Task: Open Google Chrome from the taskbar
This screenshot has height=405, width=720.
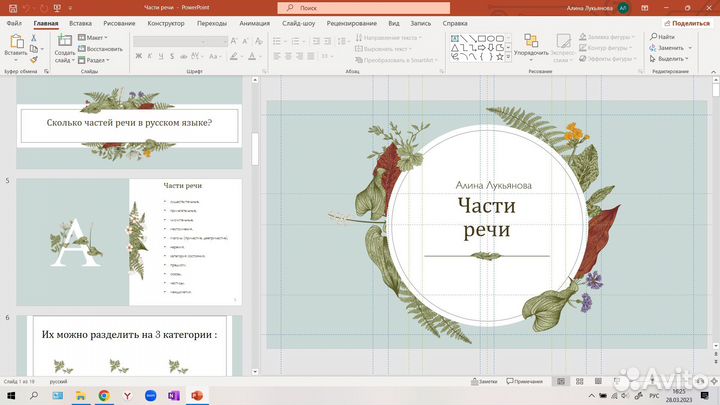Action: point(104,395)
